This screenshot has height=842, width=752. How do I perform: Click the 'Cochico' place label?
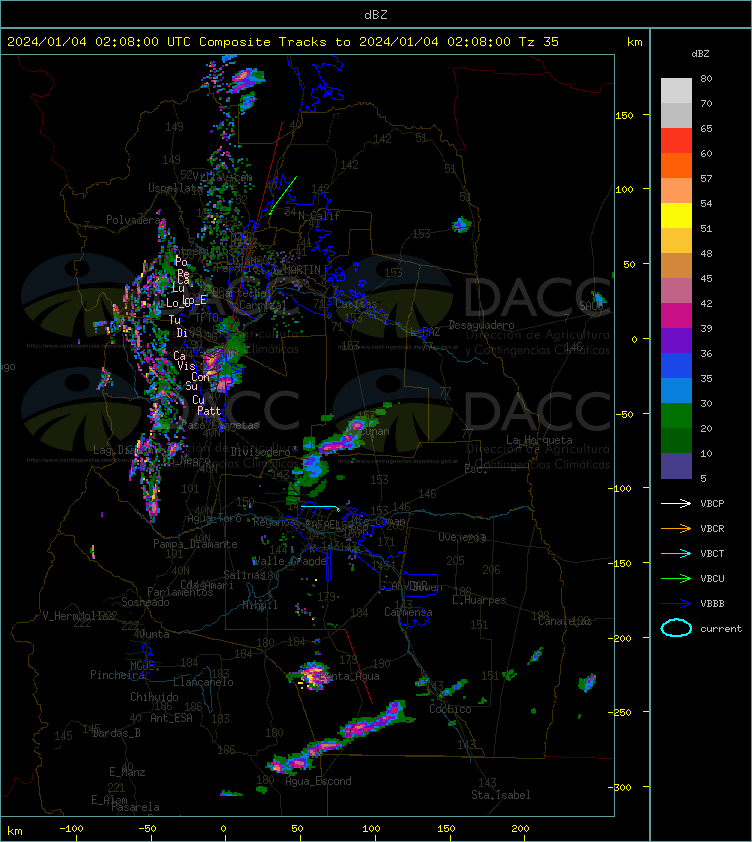pos(450,709)
